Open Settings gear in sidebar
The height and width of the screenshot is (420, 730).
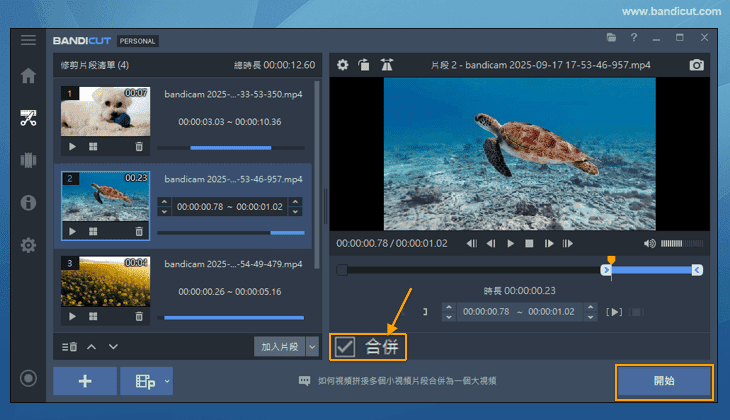pyautogui.click(x=28, y=245)
